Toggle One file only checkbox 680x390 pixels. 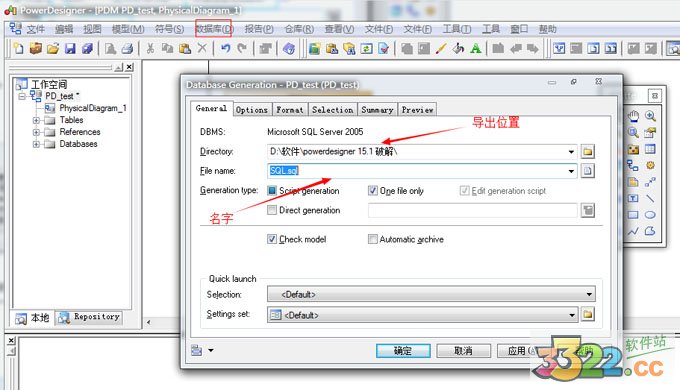tap(373, 190)
